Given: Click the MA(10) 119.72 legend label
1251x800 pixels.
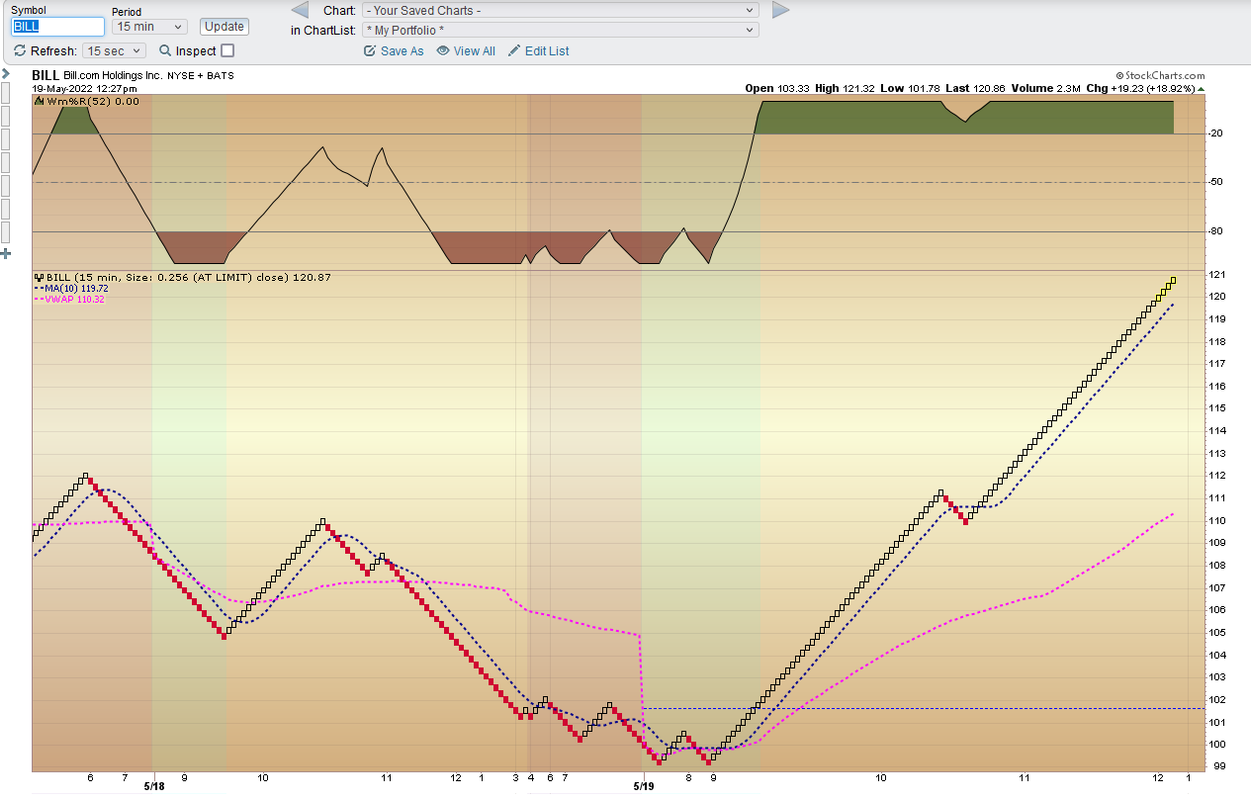Looking at the screenshot, I should coord(76,288).
